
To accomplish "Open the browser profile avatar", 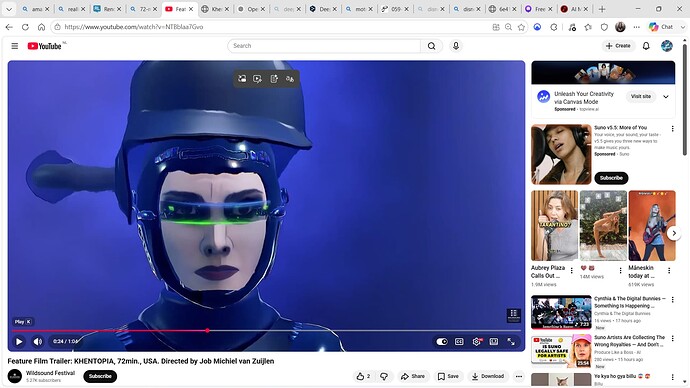I will click(x=620, y=27).
